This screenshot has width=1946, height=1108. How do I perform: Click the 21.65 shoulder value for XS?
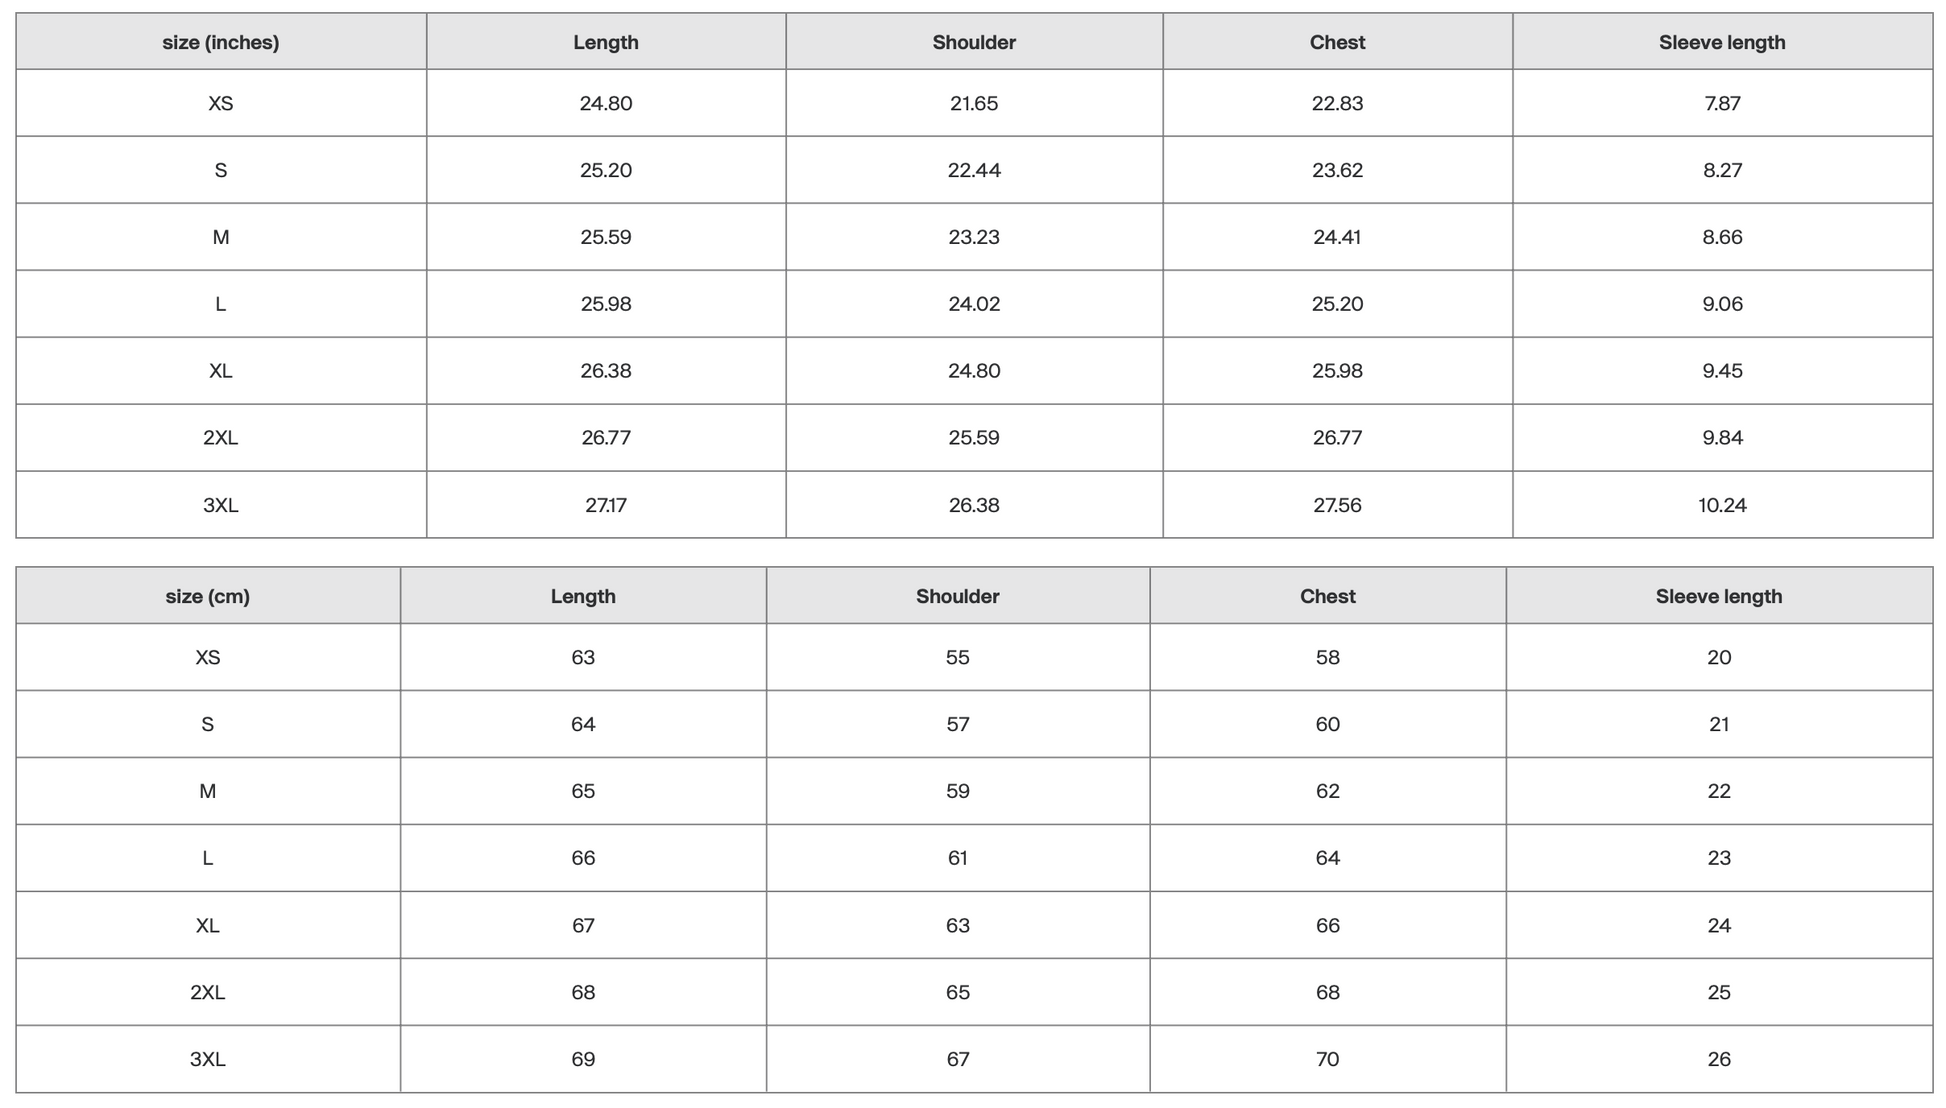pos(973,103)
